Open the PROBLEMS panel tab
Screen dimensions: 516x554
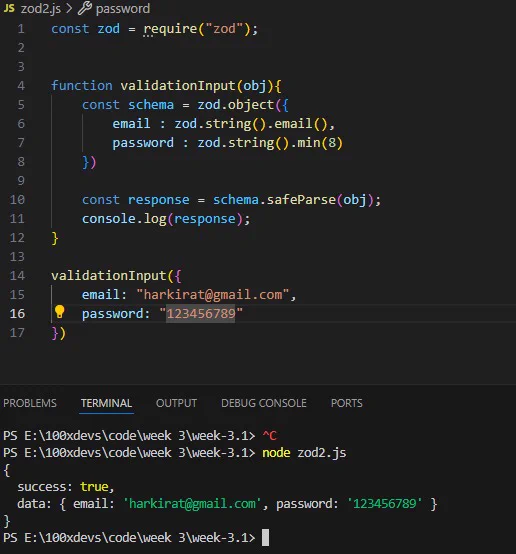pos(30,403)
